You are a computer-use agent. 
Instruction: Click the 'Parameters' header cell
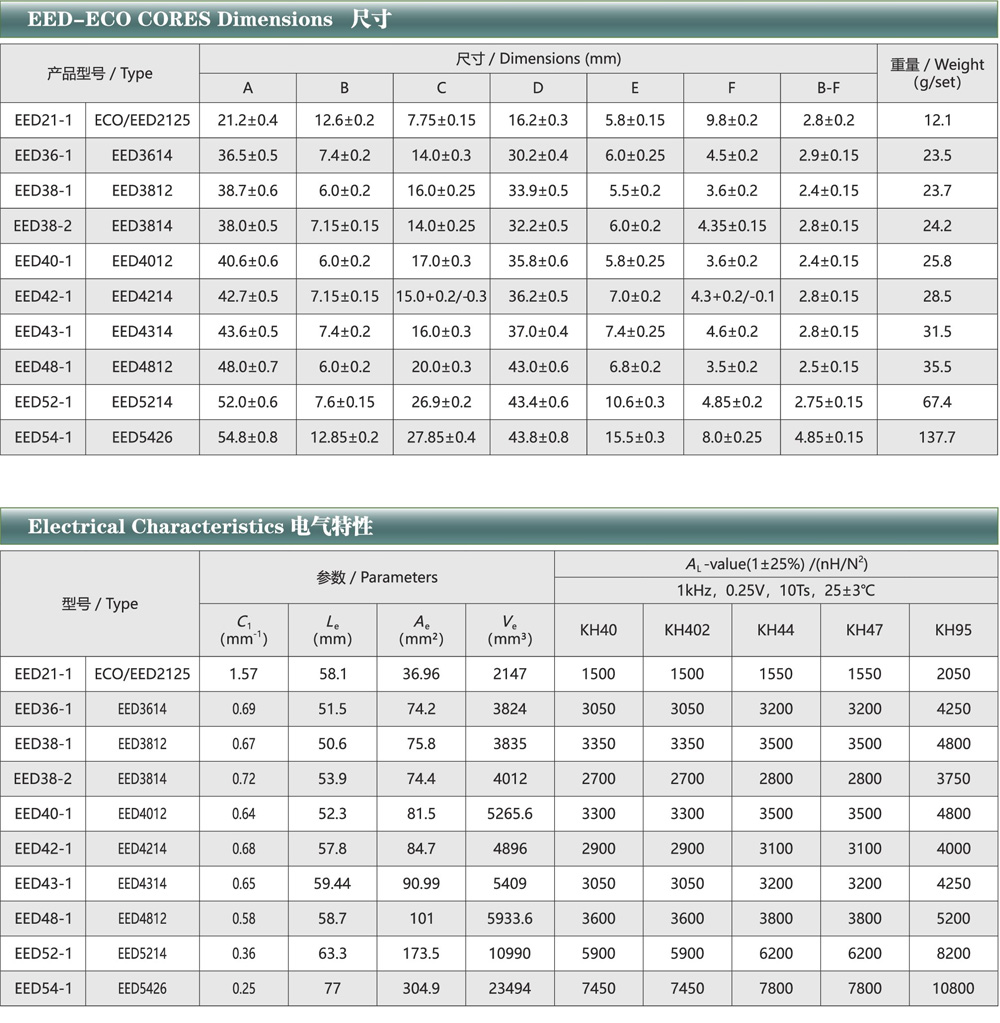tap(377, 577)
